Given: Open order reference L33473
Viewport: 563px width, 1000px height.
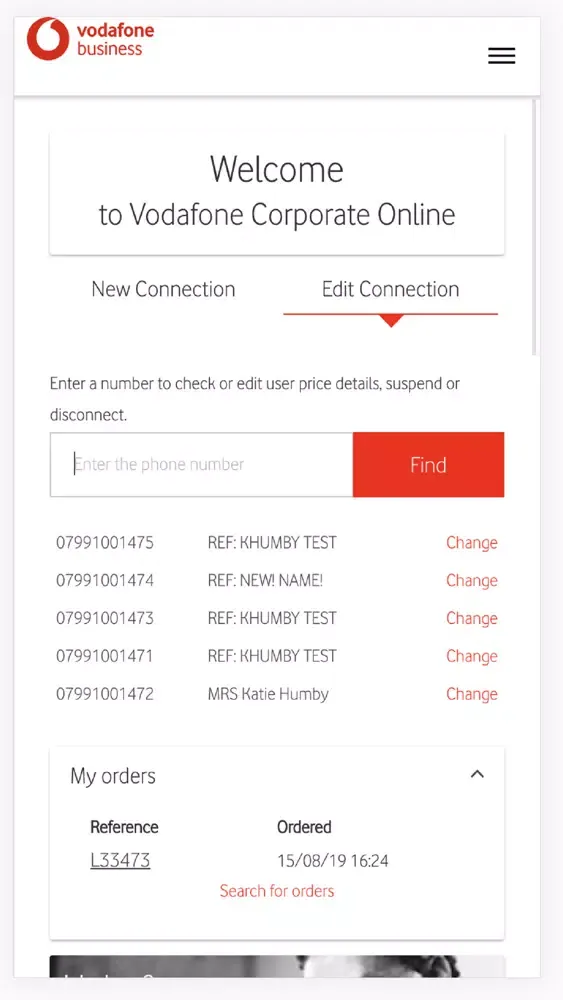Looking at the screenshot, I should 121,860.
